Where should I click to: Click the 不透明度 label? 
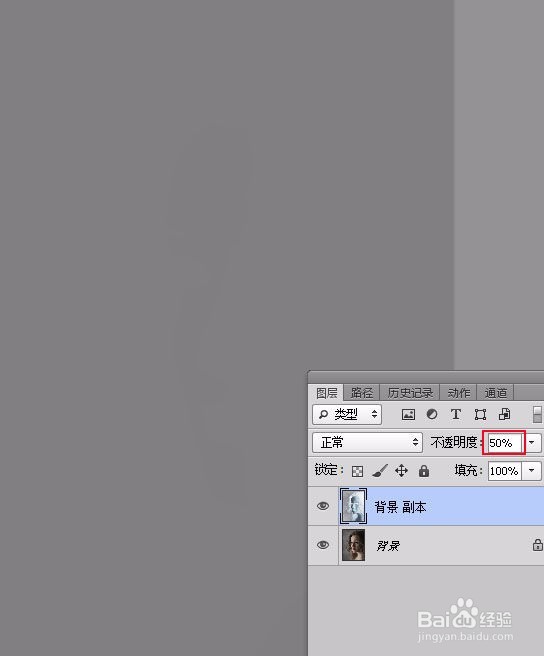tap(454, 442)
